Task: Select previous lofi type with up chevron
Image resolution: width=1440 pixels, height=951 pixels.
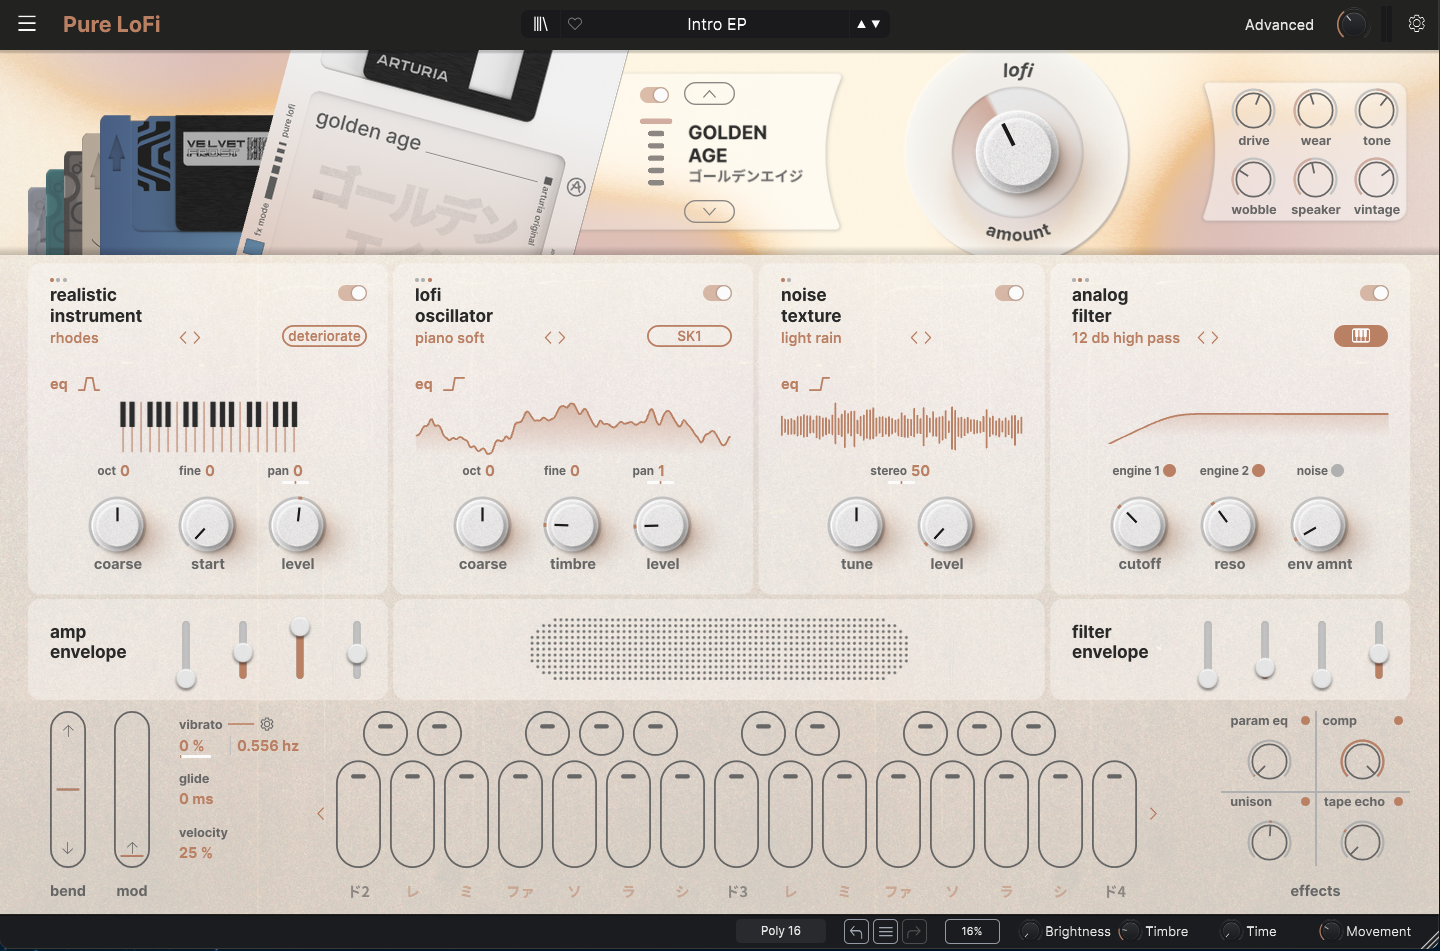Action: (x=709, y=94)
